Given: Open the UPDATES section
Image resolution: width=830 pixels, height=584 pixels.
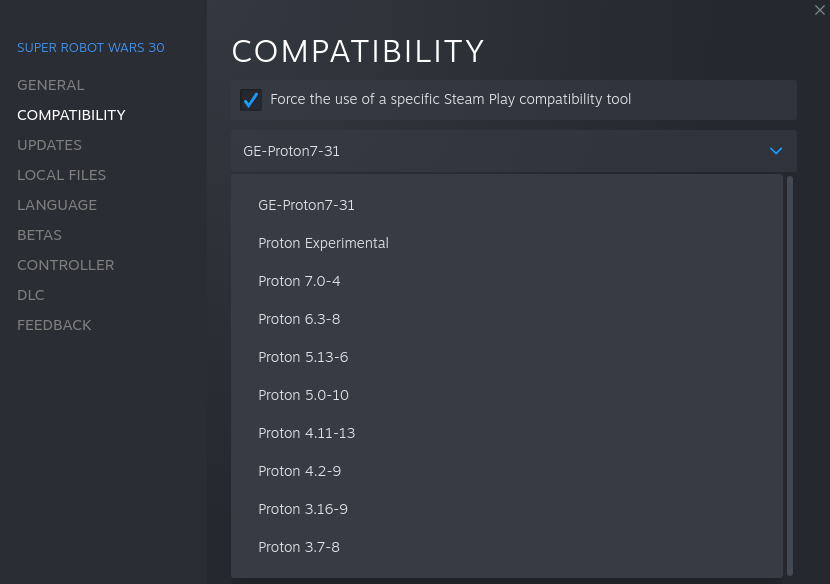Looking at the screenshot, I should point(49,145).
